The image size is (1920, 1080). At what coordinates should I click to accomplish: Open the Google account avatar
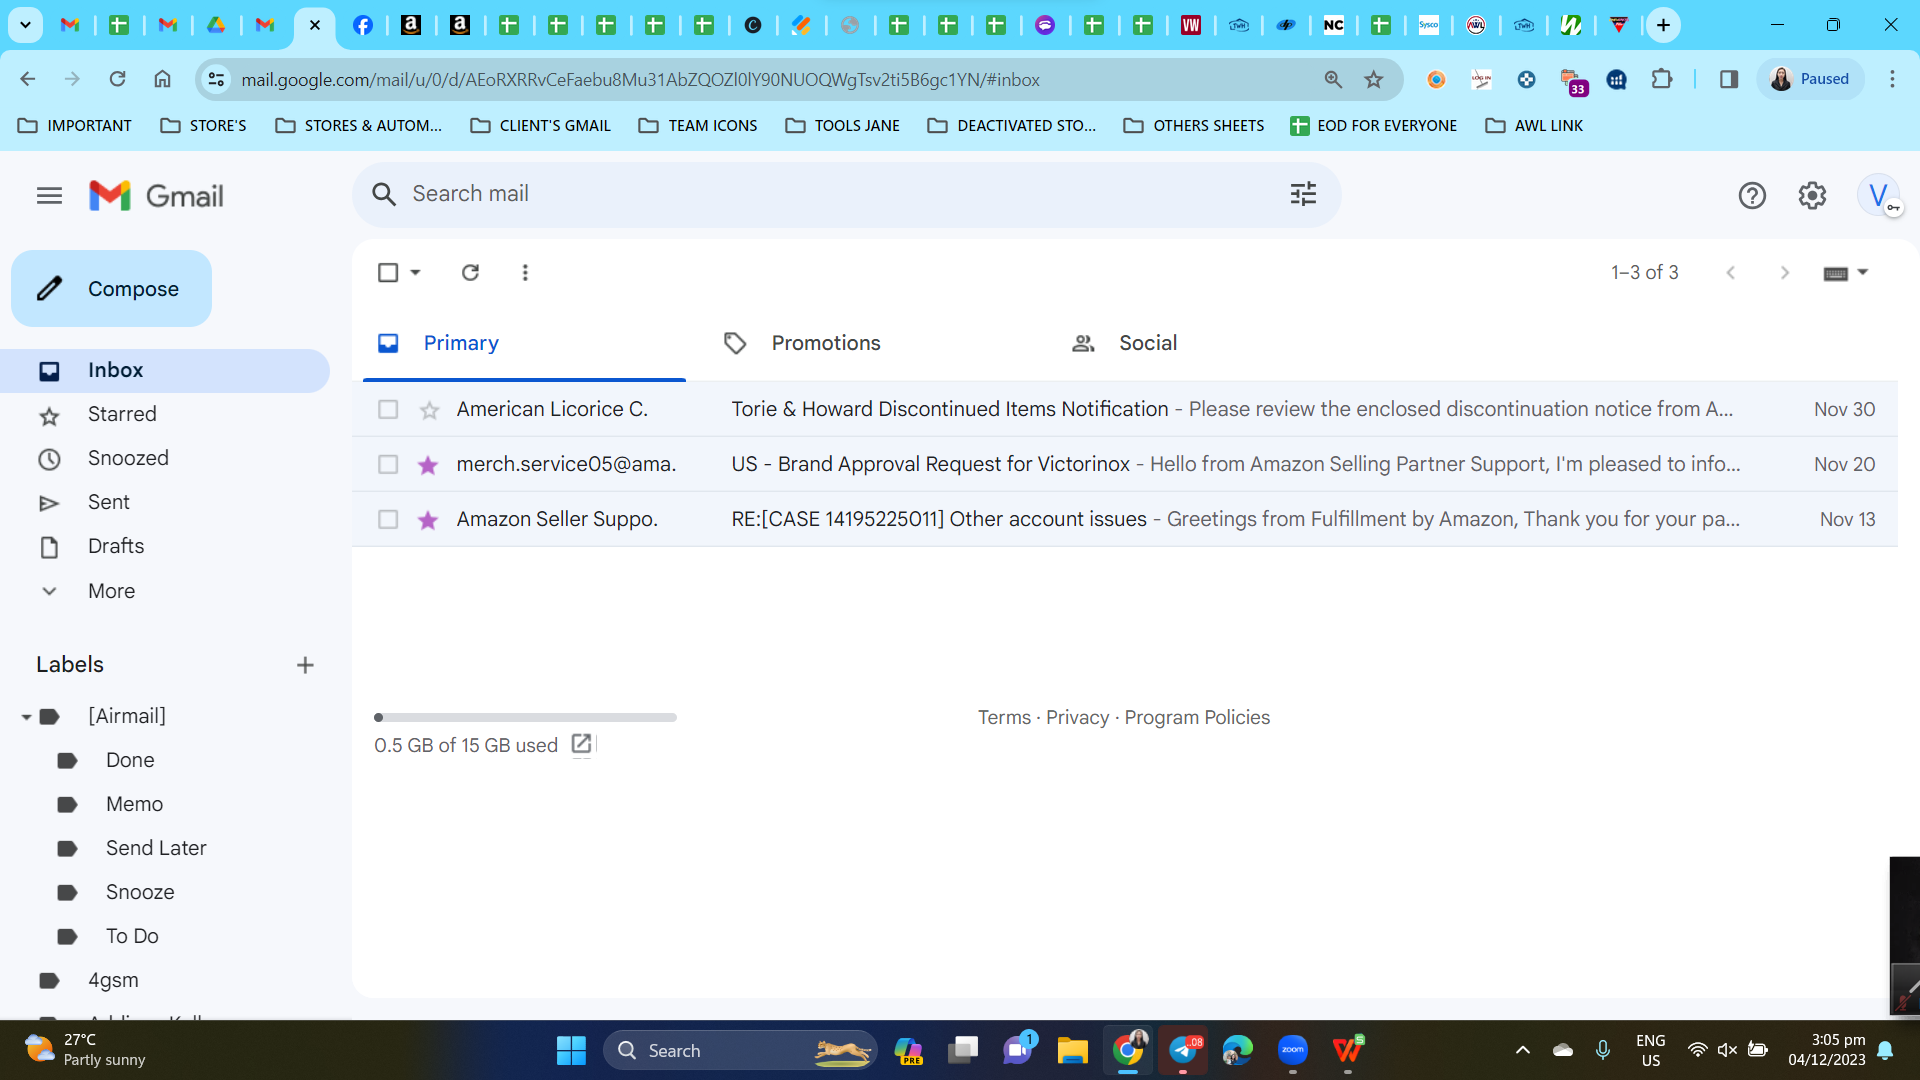tap(1879, 195)
